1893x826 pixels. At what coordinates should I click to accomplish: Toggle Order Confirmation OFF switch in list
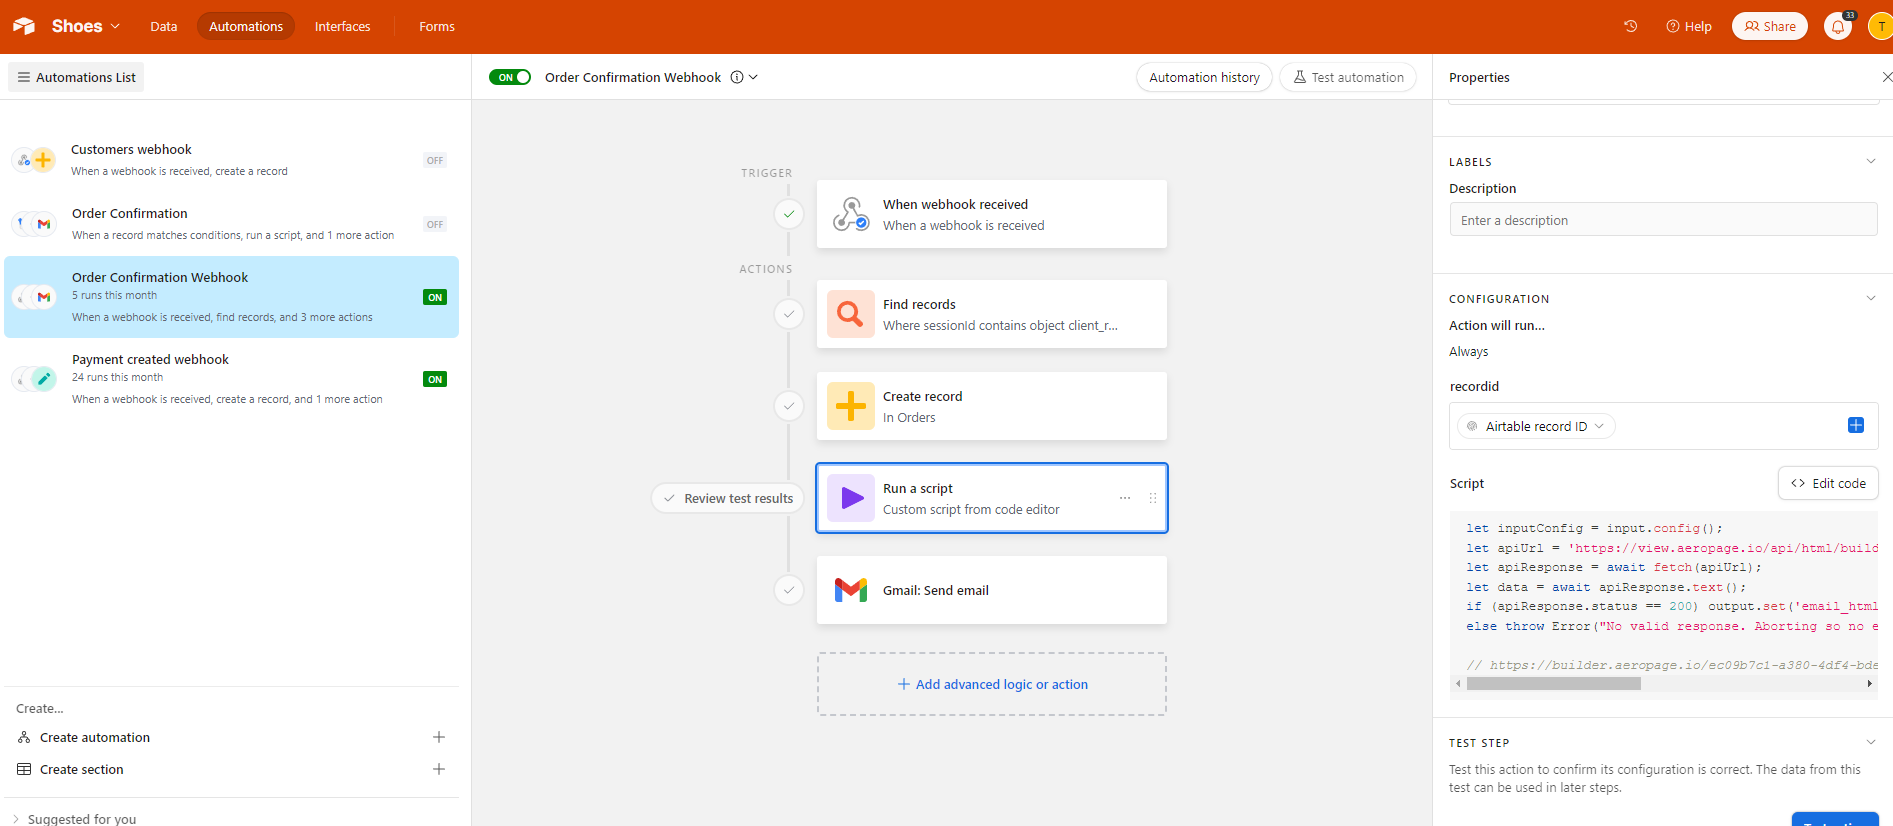435,224
